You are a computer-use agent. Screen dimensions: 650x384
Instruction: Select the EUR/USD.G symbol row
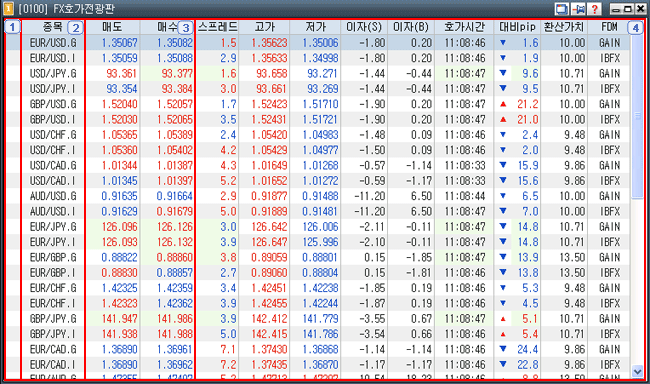click(318, 43)
